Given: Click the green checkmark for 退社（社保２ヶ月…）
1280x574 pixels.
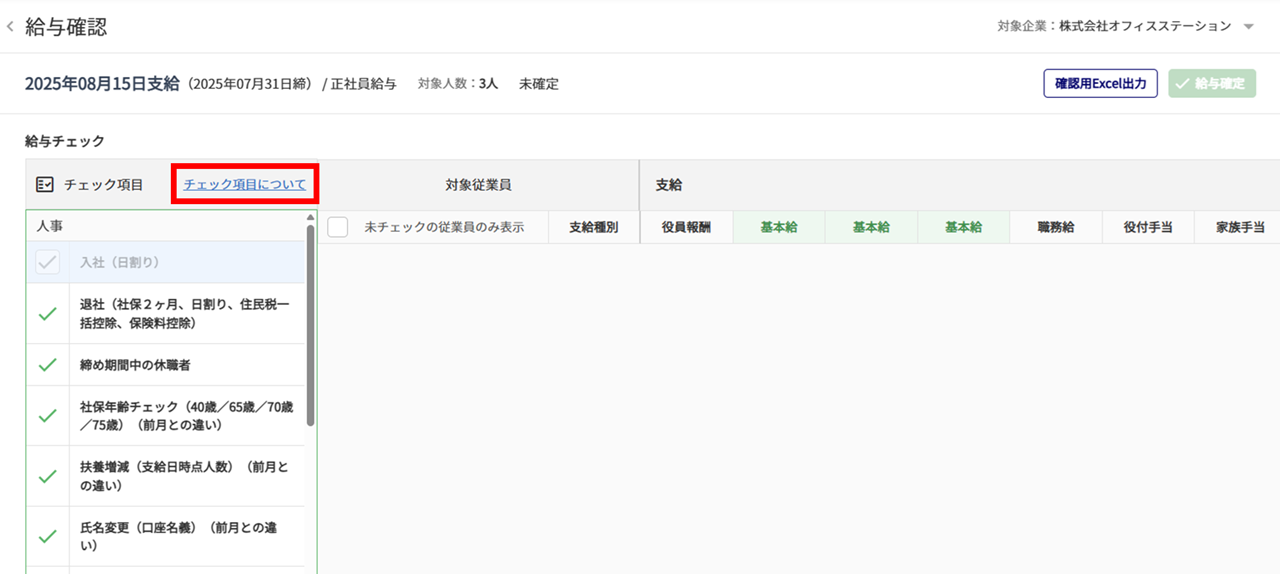Looking at the screenshot, I should [47, 314].
